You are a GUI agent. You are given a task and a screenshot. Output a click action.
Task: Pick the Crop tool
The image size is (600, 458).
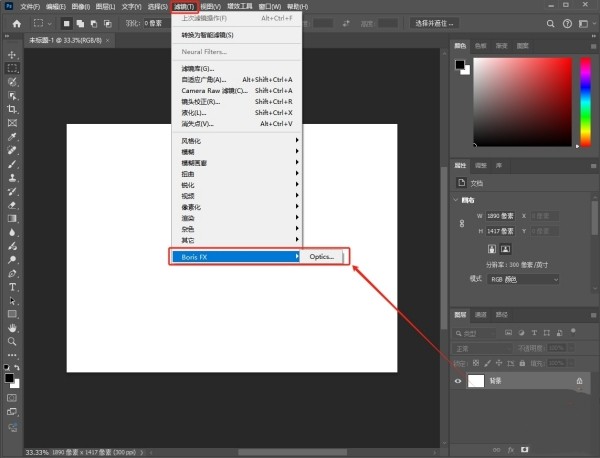pos(12,109)
